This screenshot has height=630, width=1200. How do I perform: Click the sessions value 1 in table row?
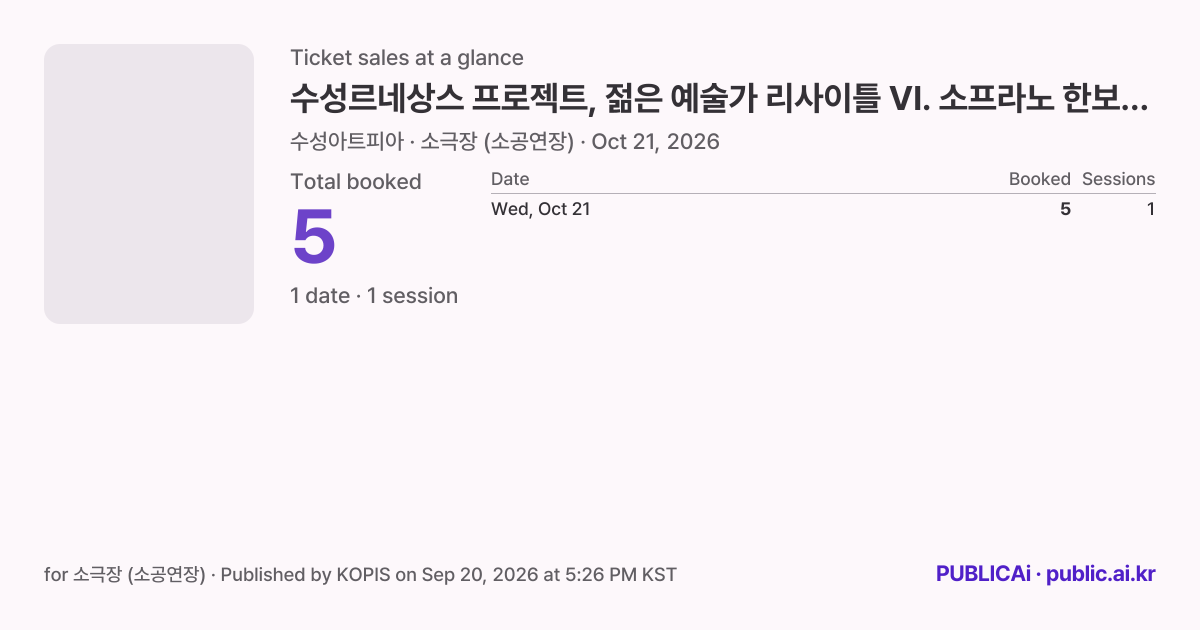[x=1150, y=209]
